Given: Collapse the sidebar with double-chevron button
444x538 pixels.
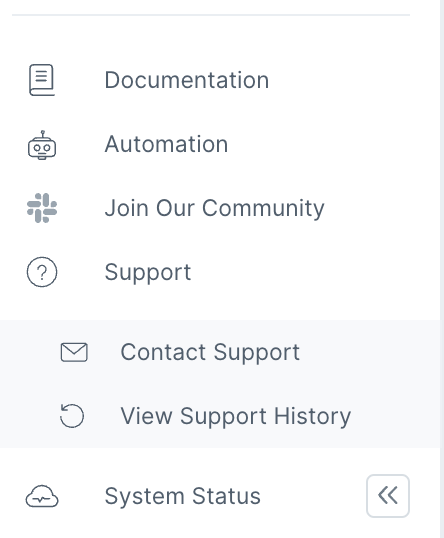Looking at the screenshot, I should (388, 496).
